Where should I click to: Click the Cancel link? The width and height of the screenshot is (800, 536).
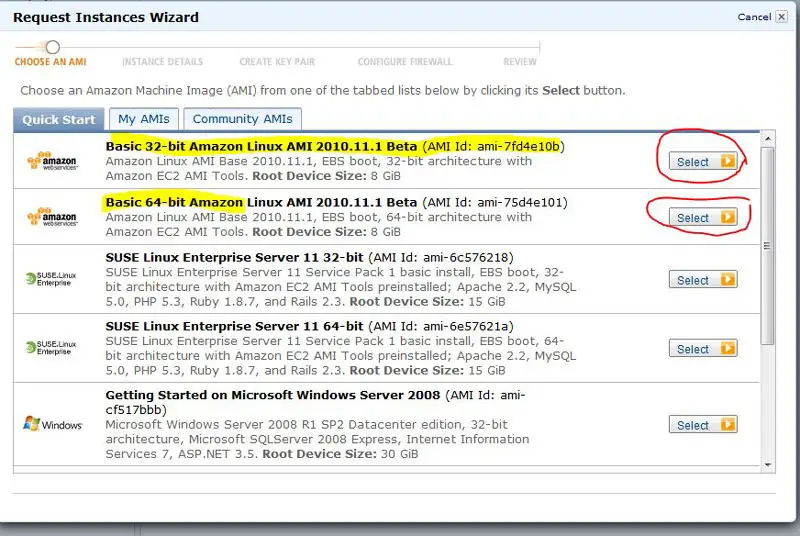coord(754,17)
